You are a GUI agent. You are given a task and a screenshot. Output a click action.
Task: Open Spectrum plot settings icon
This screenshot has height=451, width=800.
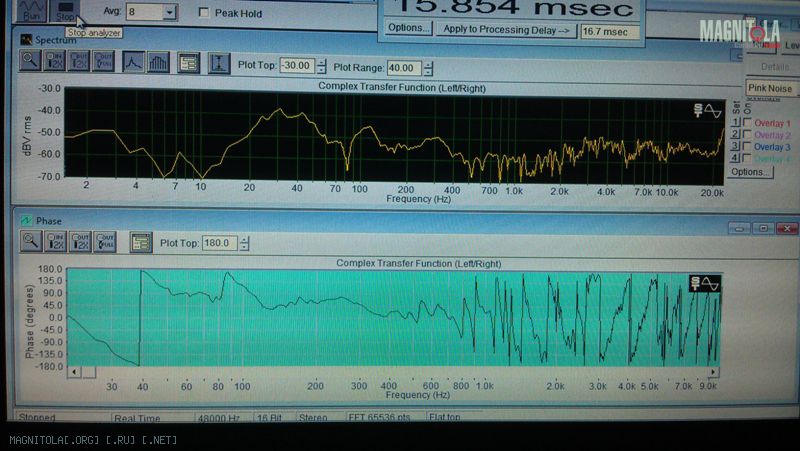pyautogui.click(x=188, y=63)
